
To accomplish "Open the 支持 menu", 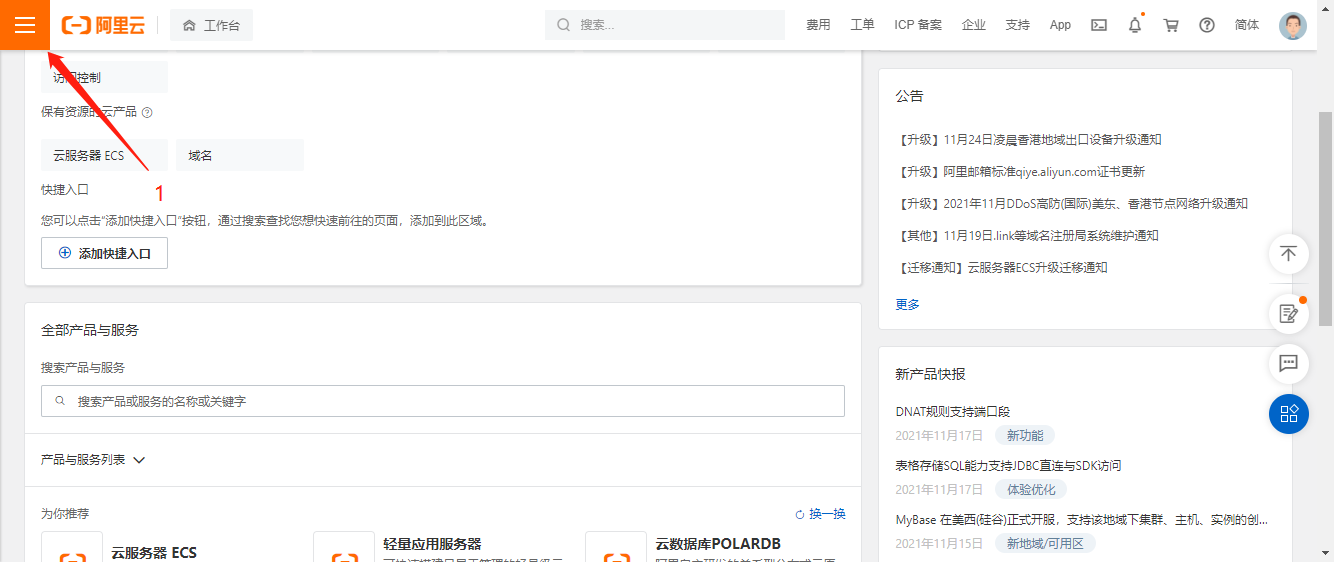I will tap(1017, 25).
